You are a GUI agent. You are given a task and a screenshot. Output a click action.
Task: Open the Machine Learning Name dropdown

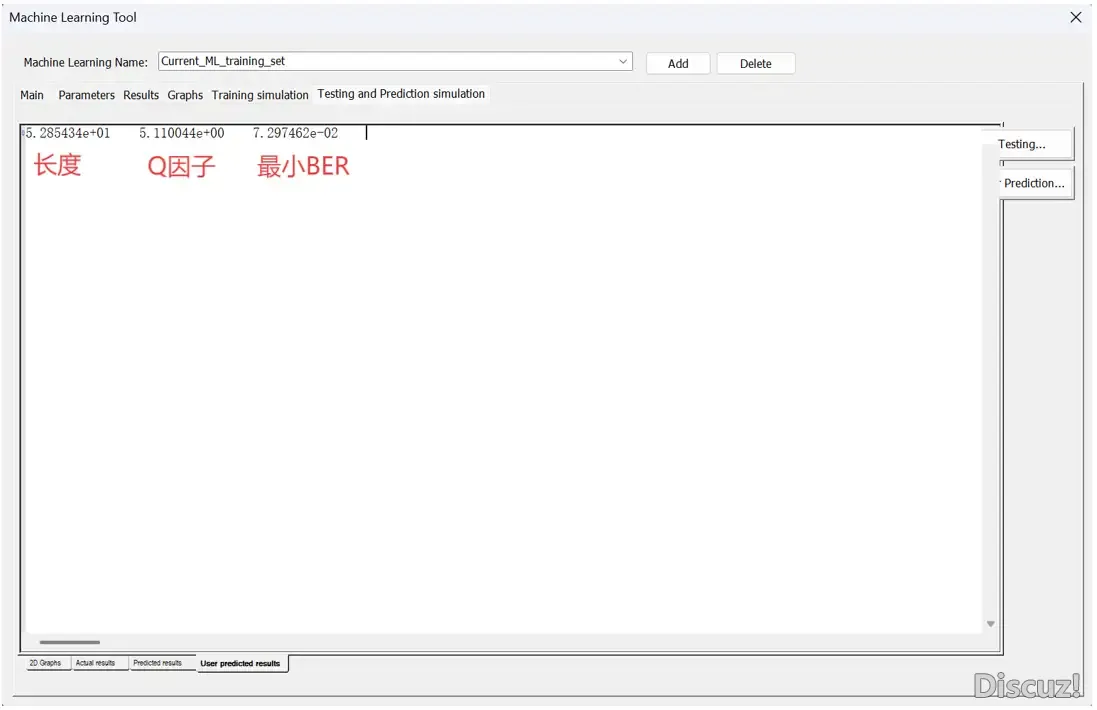(x=623, y=62)
